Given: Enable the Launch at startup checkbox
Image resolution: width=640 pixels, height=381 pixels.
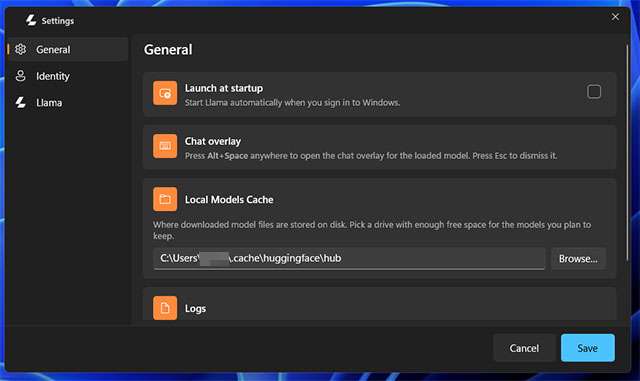Looking at the screenshot, I should tap(594, 91).
